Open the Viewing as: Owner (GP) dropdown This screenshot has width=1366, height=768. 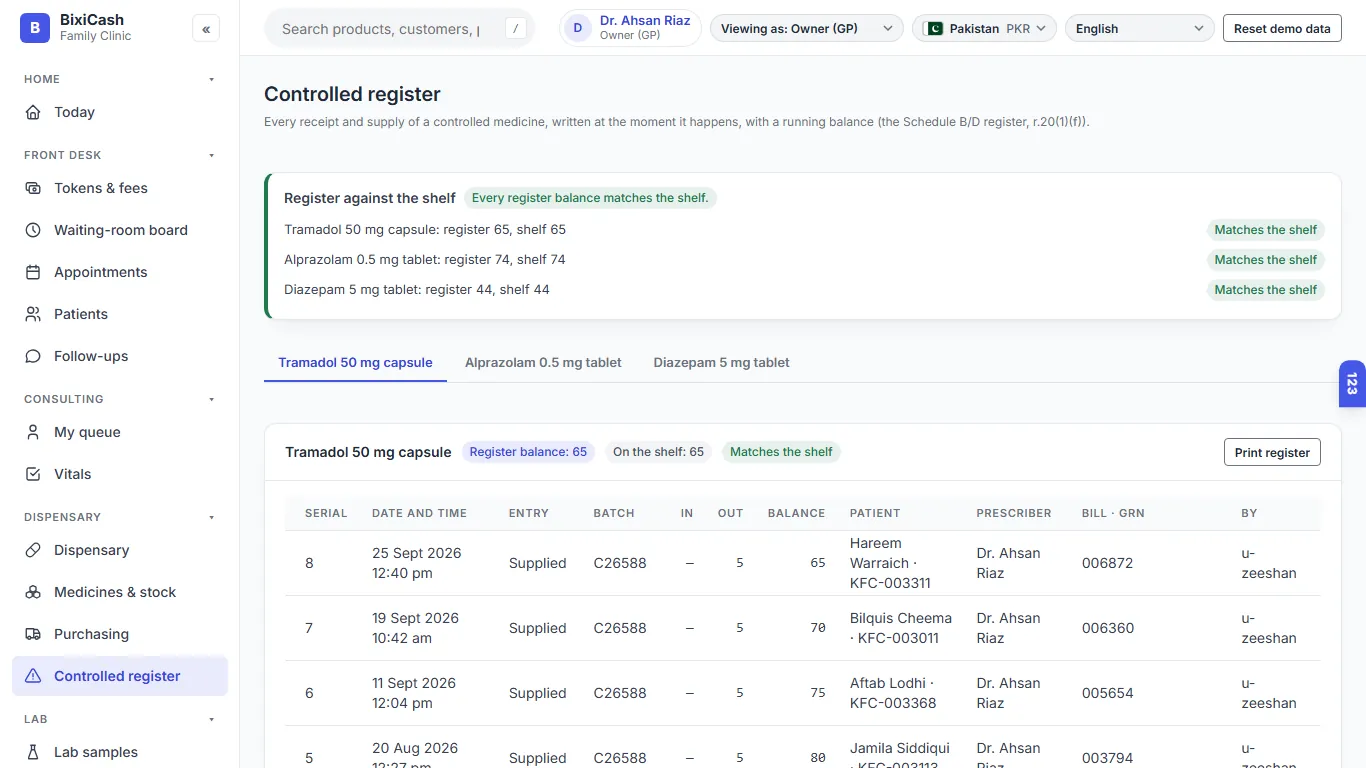(x=806, y=29)
